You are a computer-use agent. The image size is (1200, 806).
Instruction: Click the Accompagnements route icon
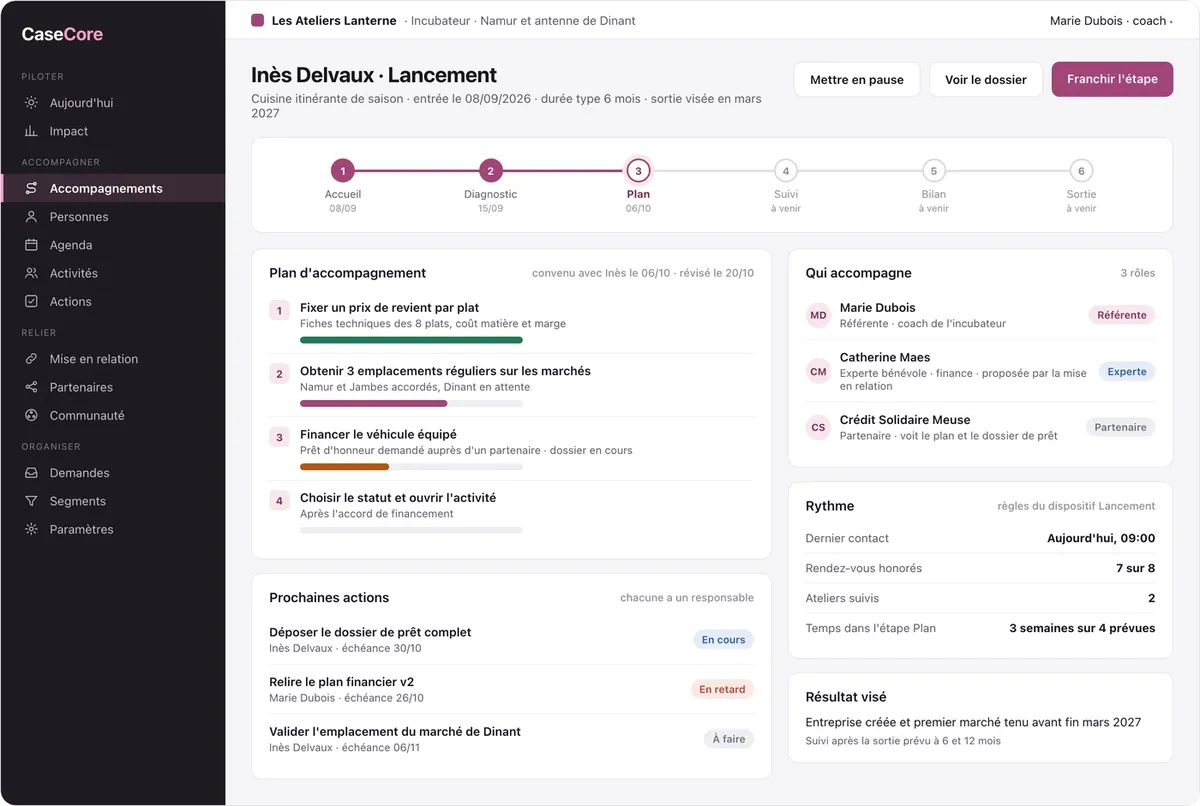coord(31,188)
